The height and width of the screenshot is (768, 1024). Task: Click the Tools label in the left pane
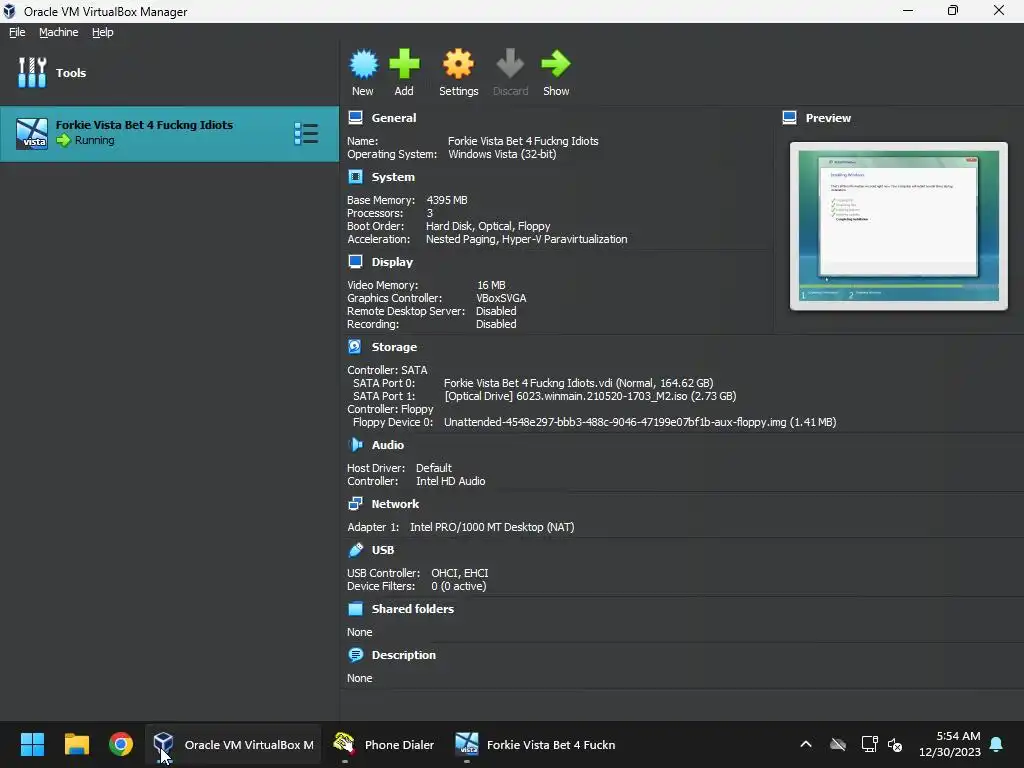point(71,72)
